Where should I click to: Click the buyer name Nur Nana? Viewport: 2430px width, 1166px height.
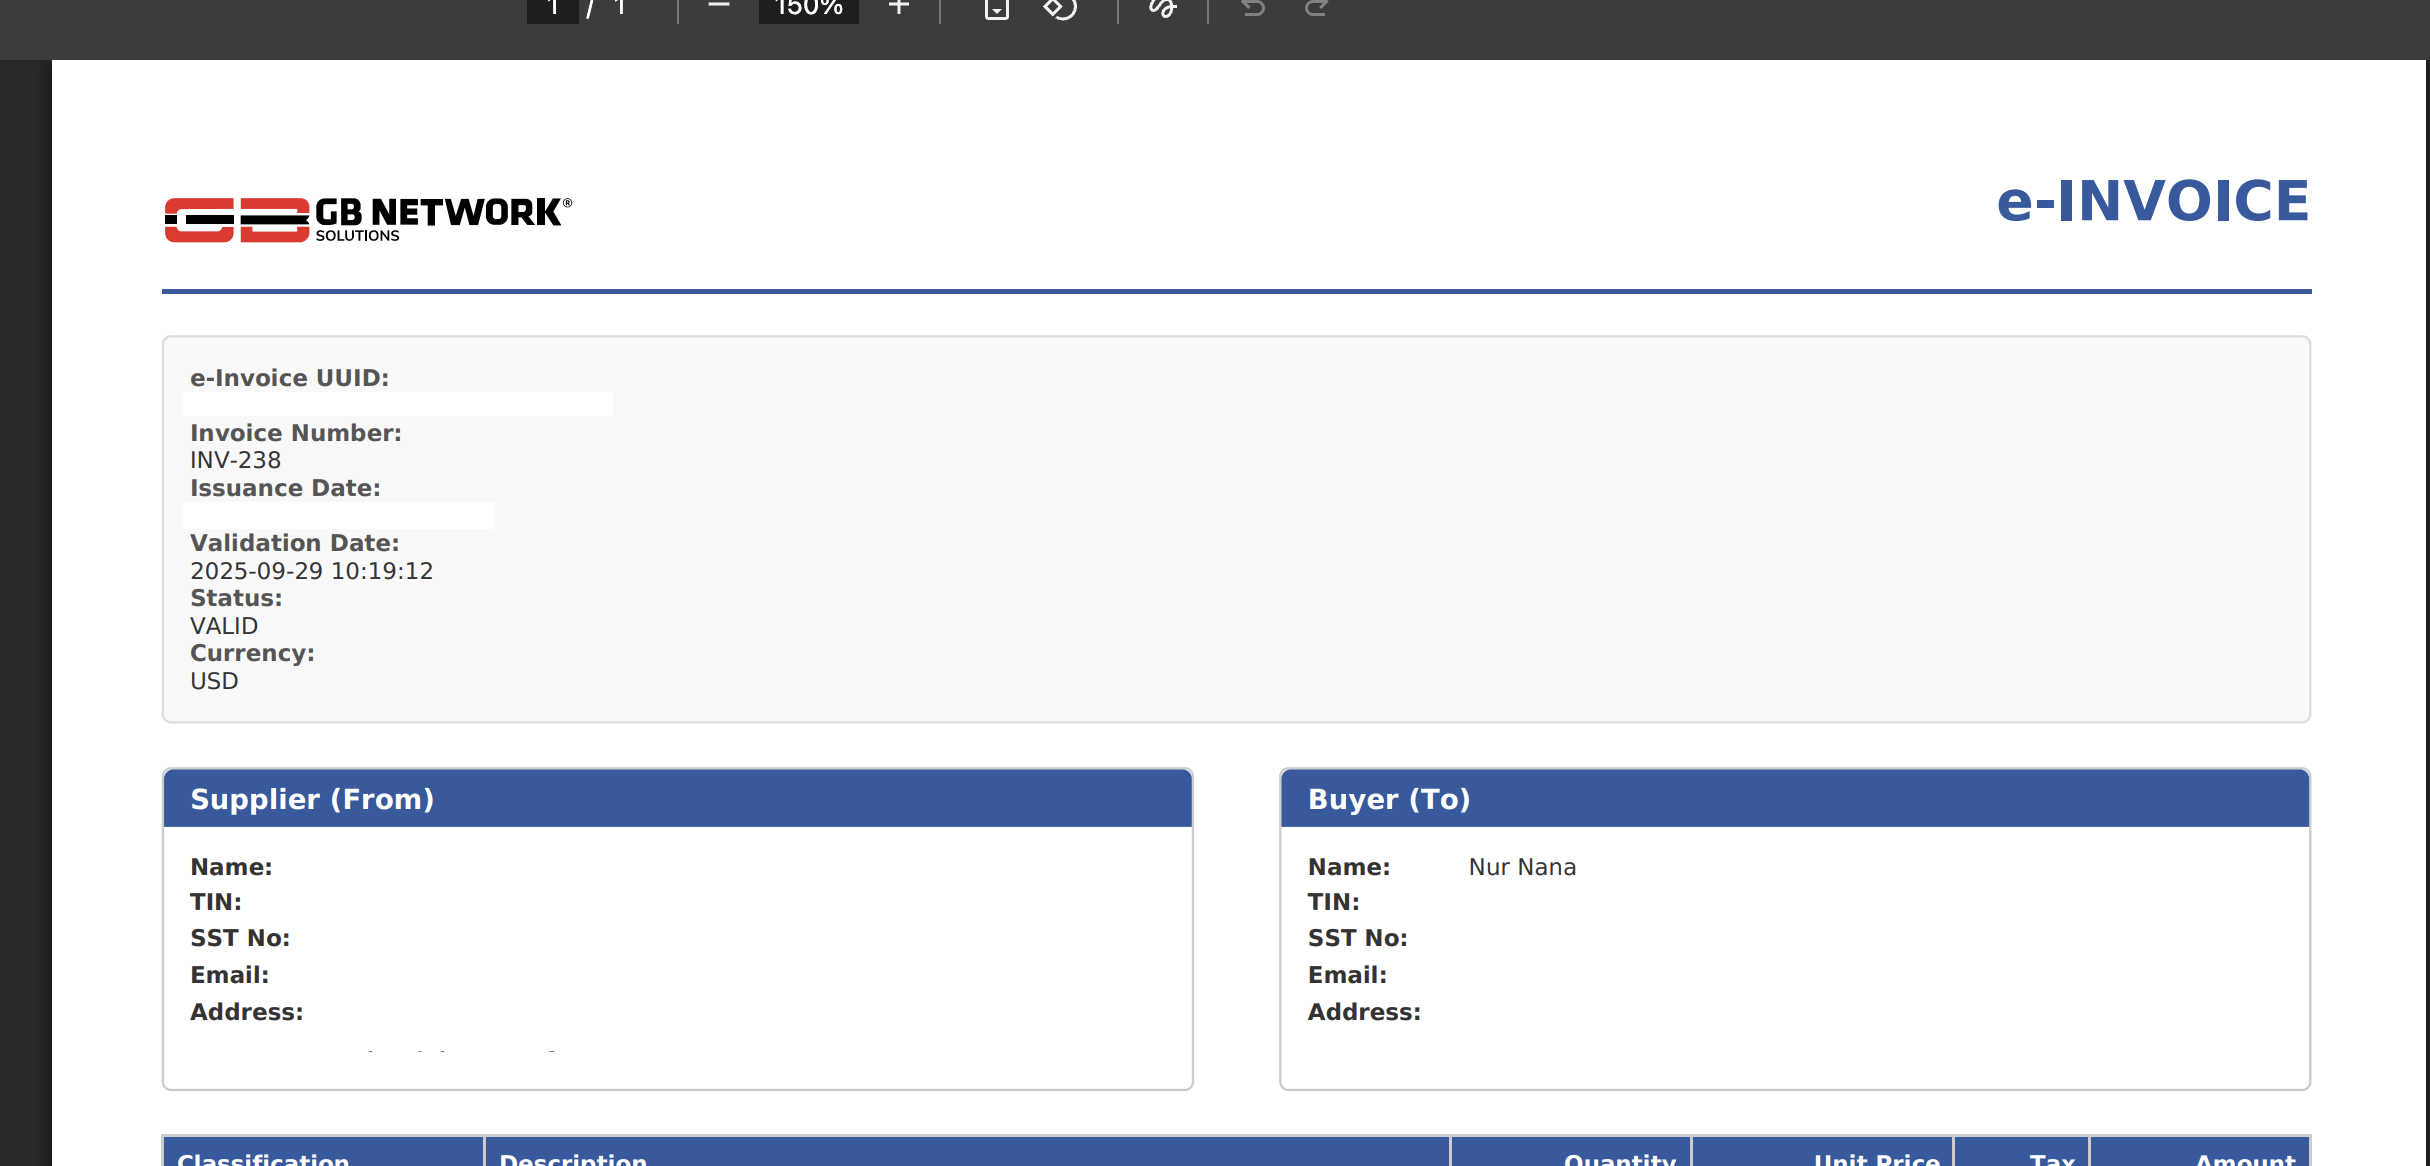click(x=1522, y=867)
